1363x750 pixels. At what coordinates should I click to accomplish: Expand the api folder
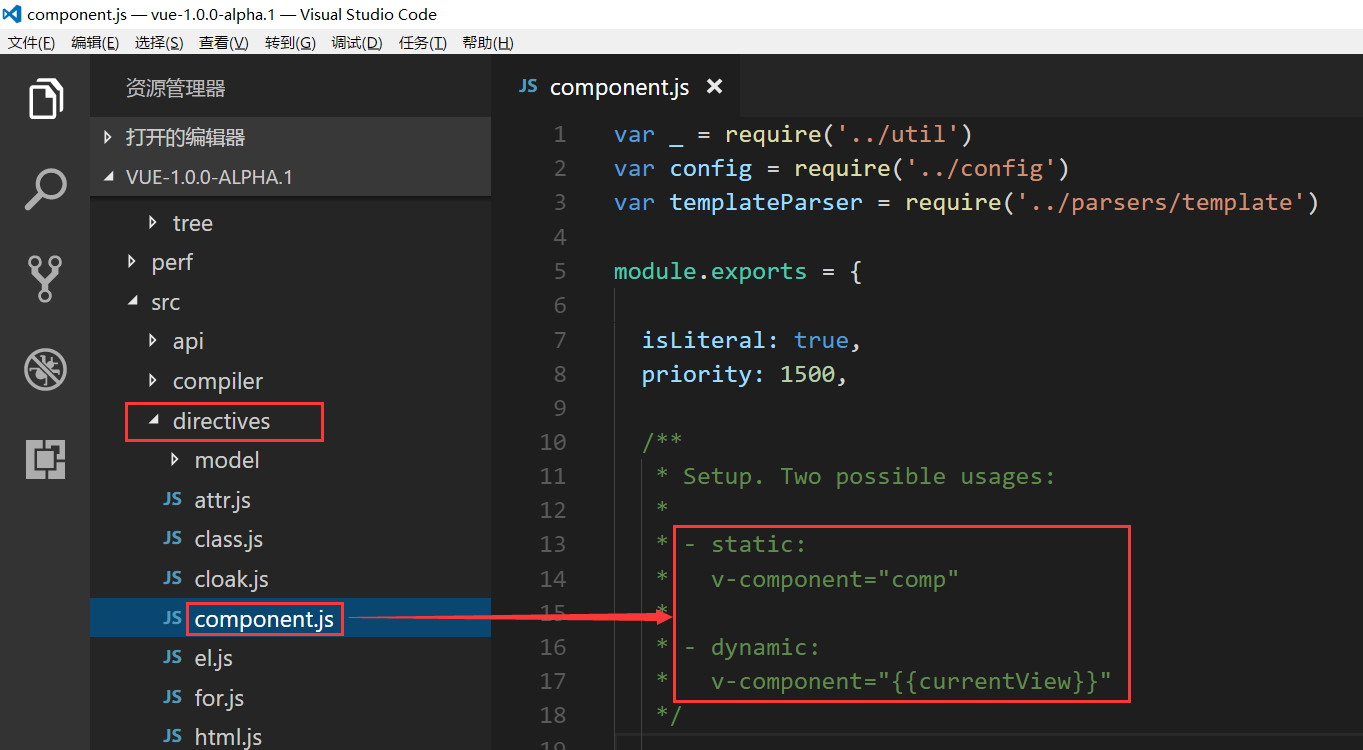point(153,341)
